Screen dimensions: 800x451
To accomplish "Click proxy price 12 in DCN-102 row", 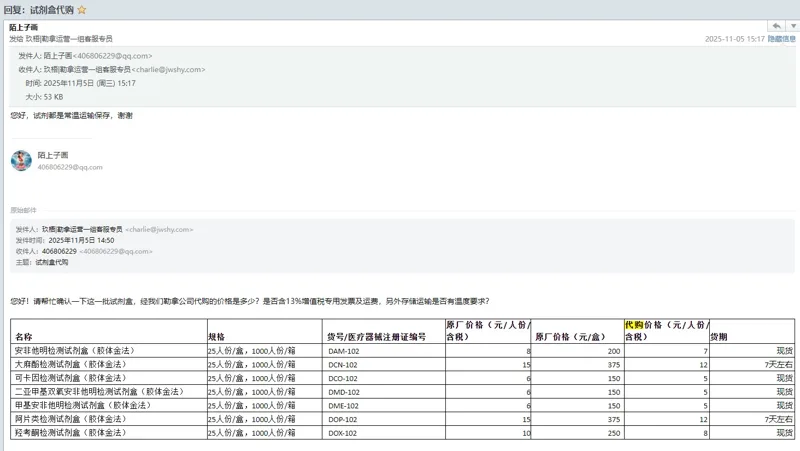I will point(704,365).
